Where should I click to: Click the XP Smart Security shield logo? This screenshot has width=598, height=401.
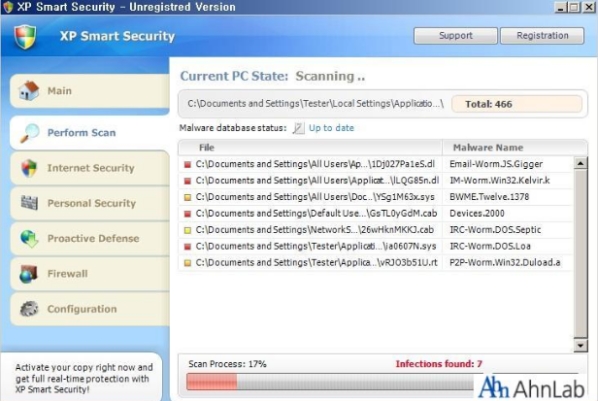pyautogui.click(x=25, y=37)
